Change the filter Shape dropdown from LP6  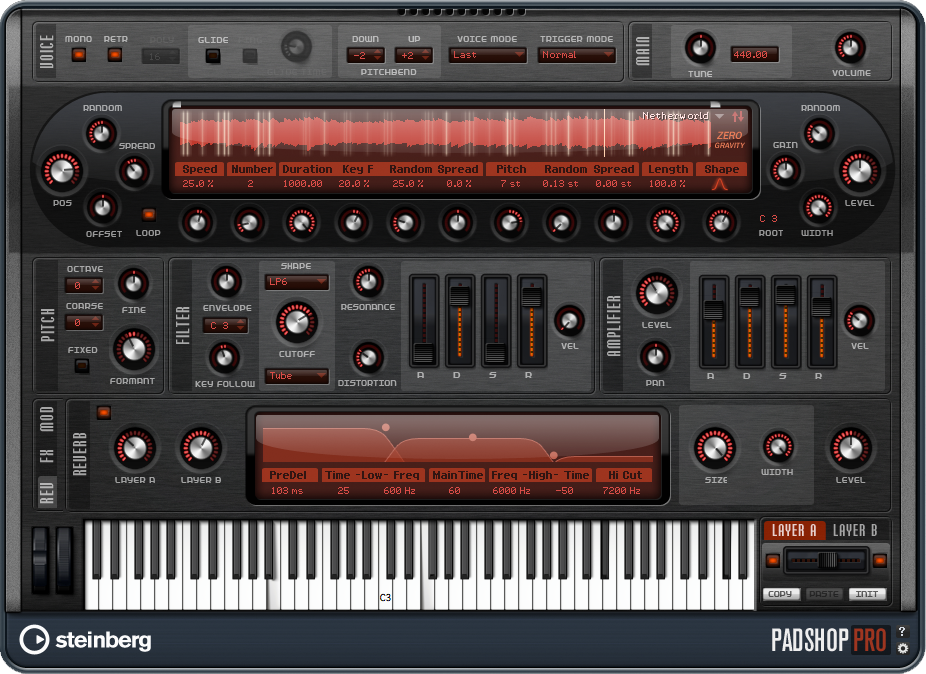[296, 282]
